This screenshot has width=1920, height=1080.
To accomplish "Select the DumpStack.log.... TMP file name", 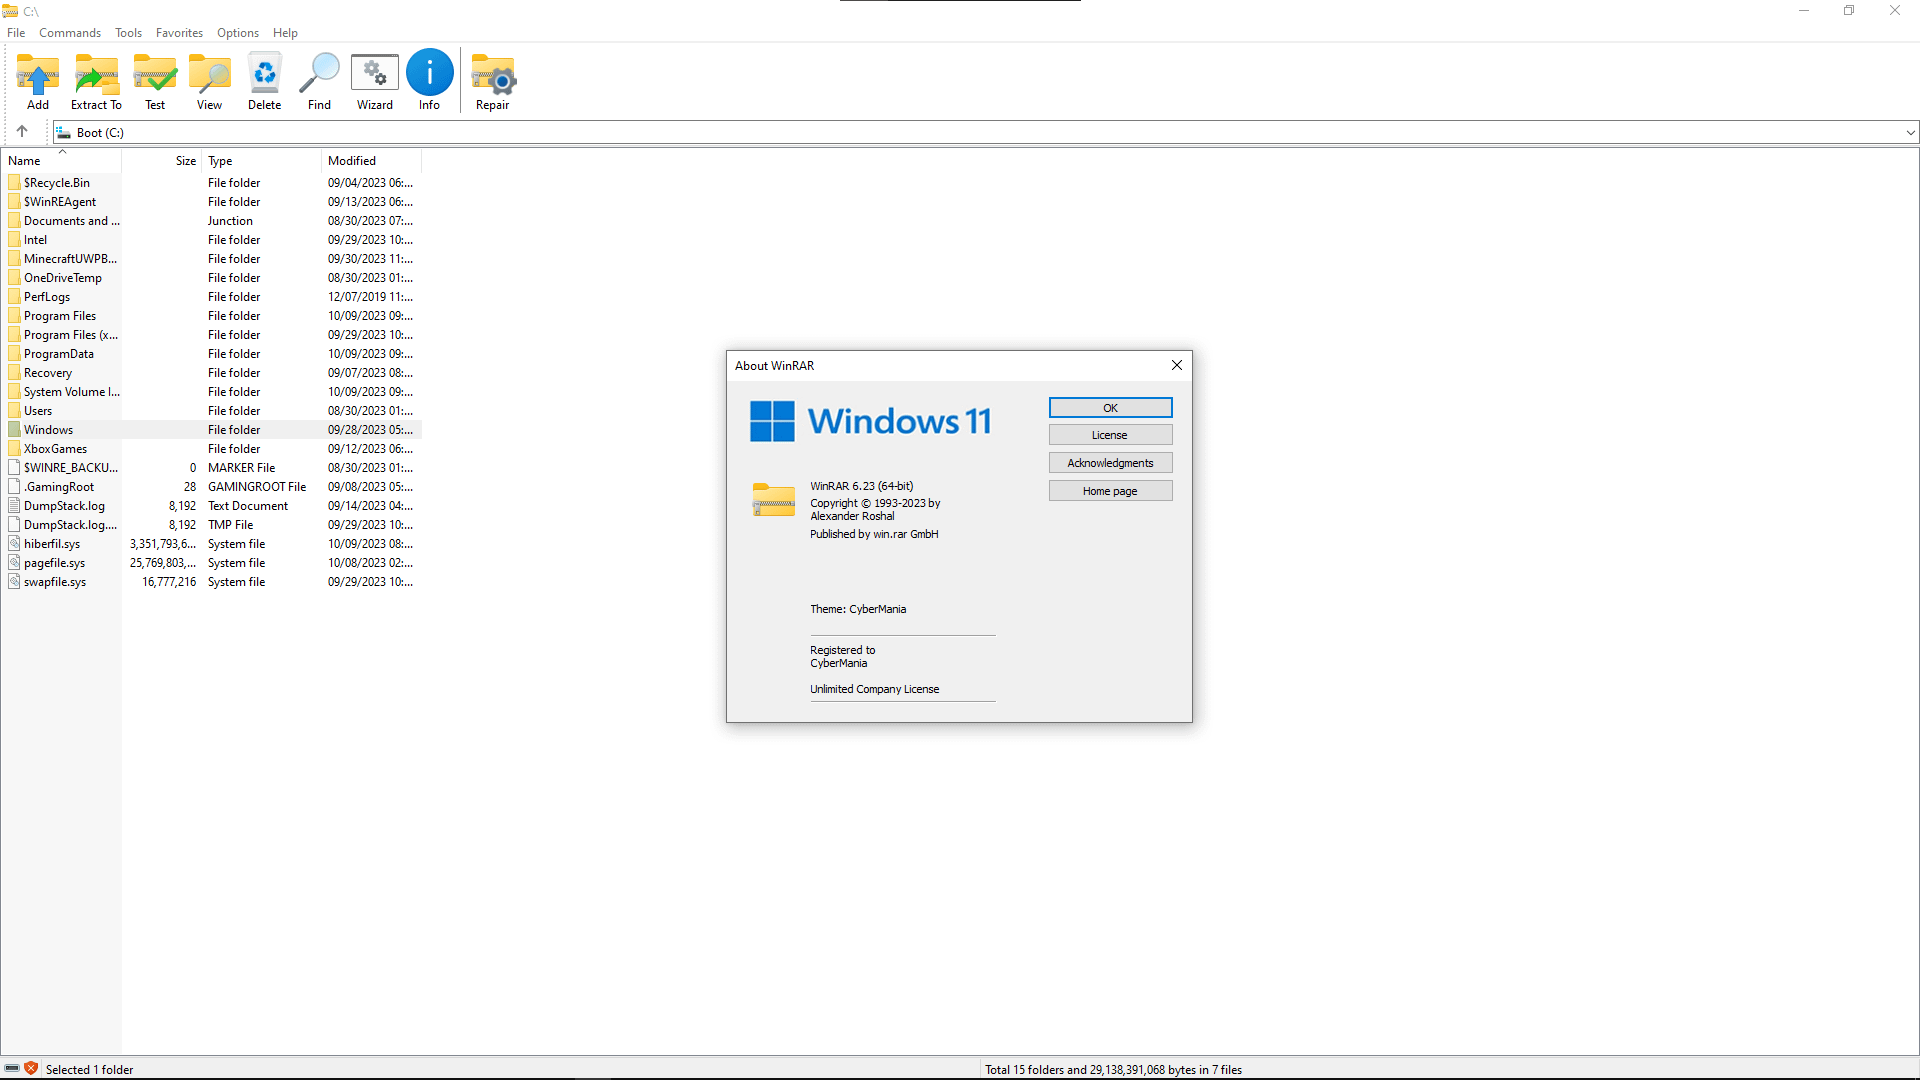I will pos(70,524).
